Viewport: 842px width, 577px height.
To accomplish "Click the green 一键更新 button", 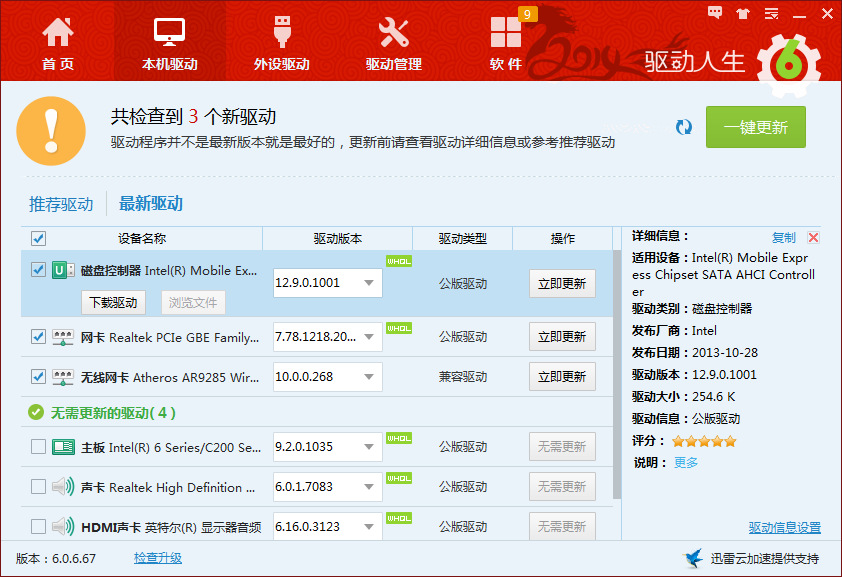I will pyautogui.click(x=756, y=127).
